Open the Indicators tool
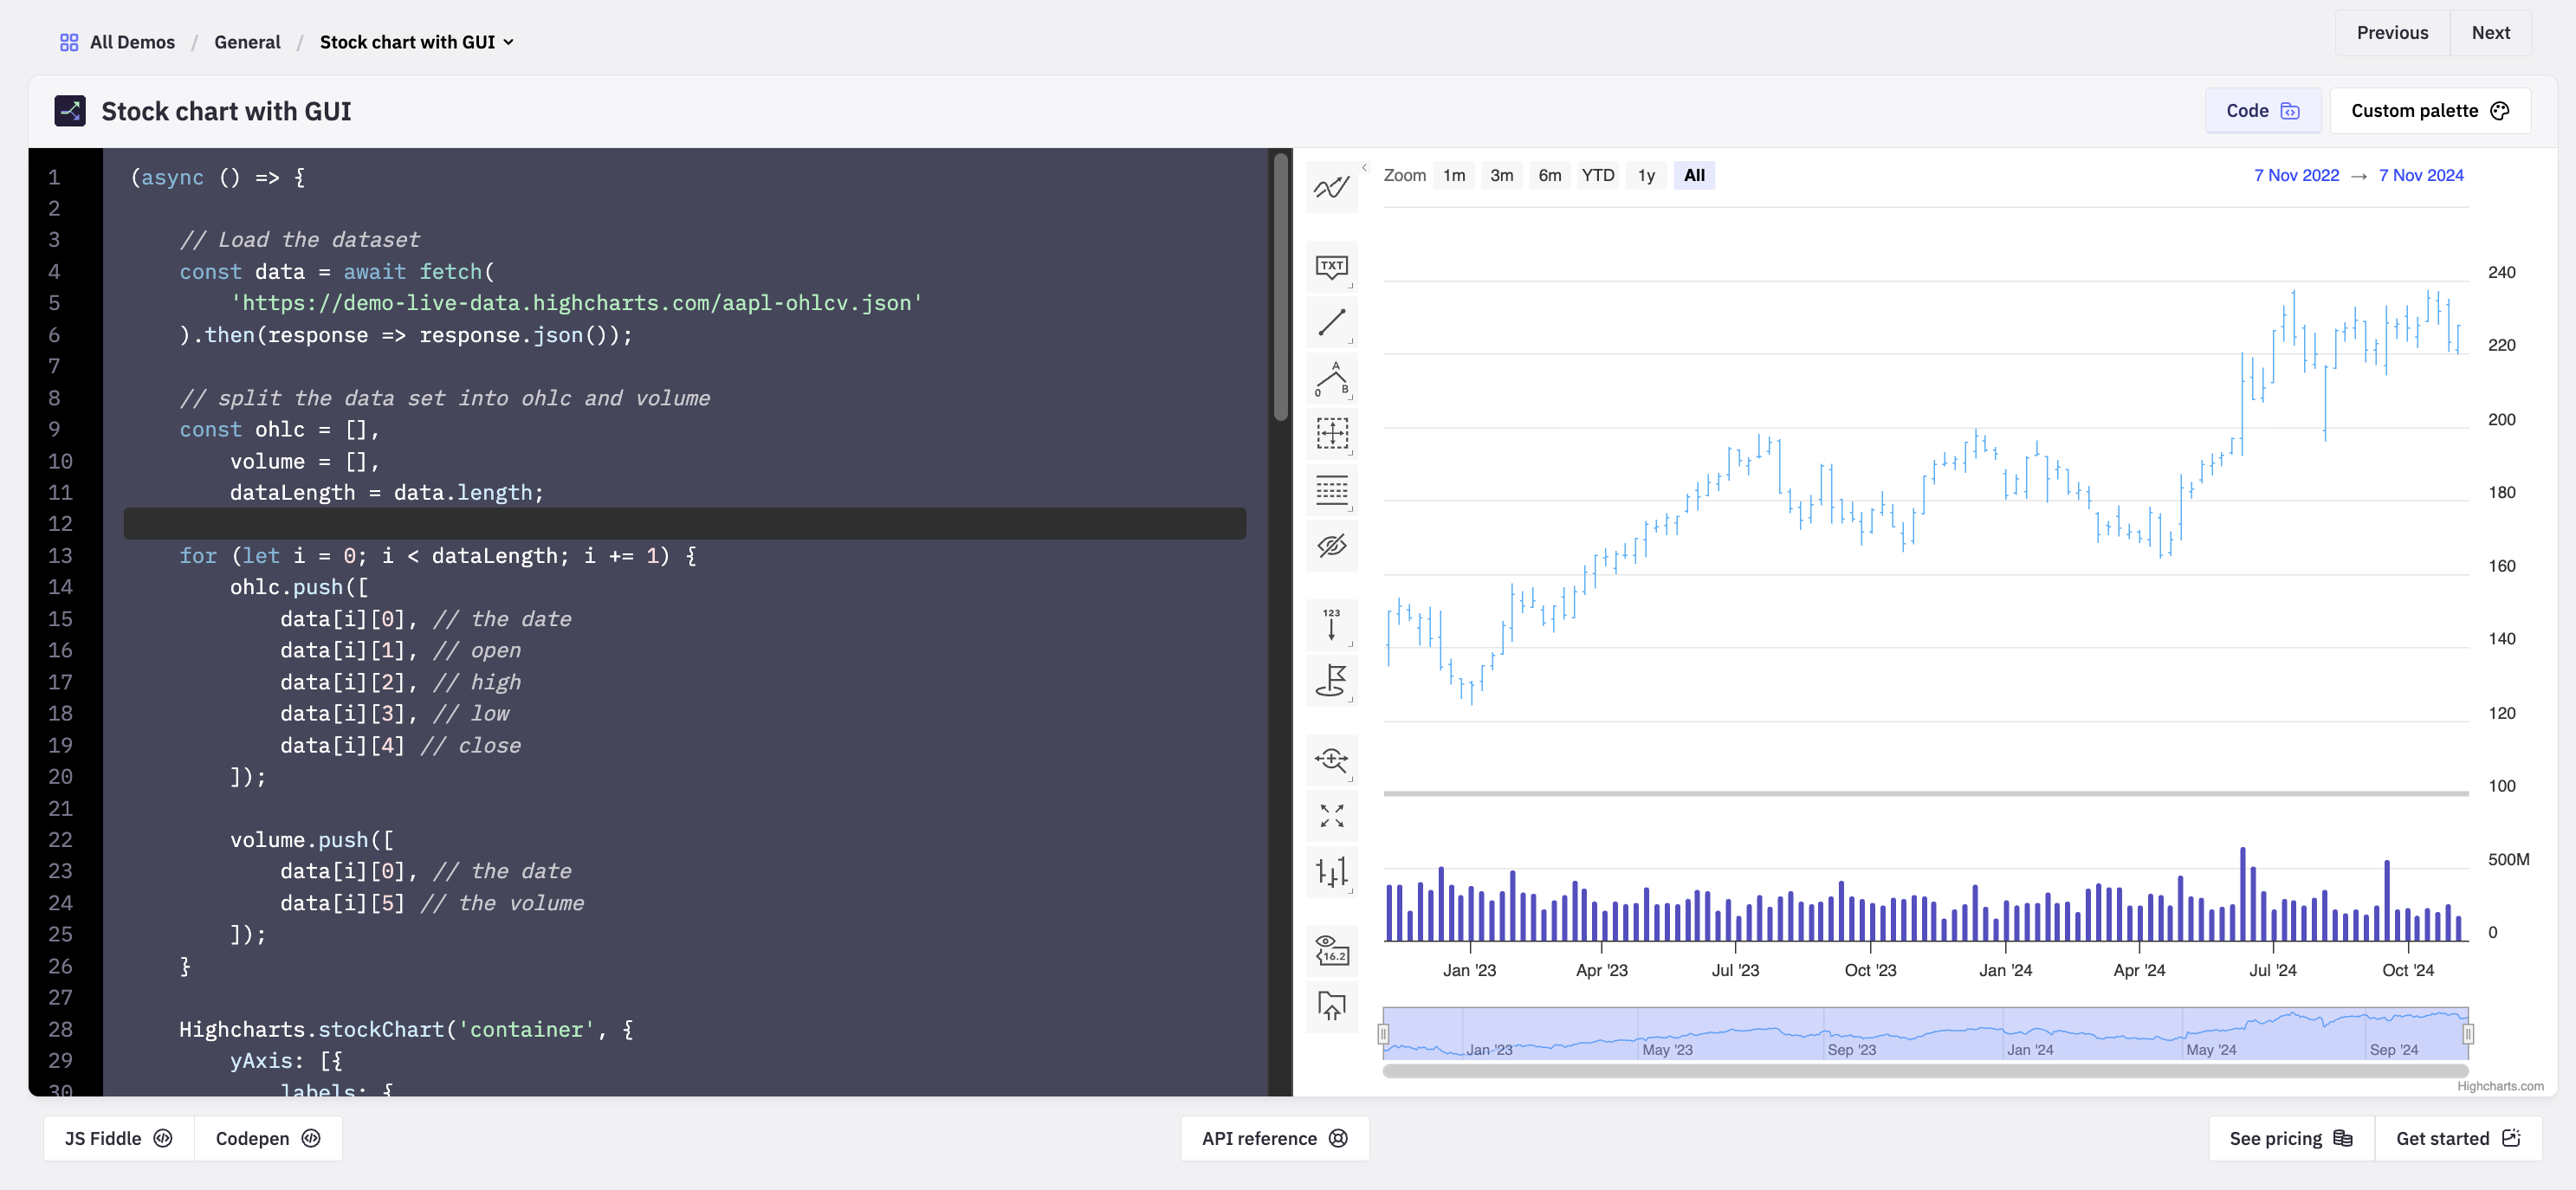The width and height of the screenshot is (2576, 1190). tap(1331, 187)
